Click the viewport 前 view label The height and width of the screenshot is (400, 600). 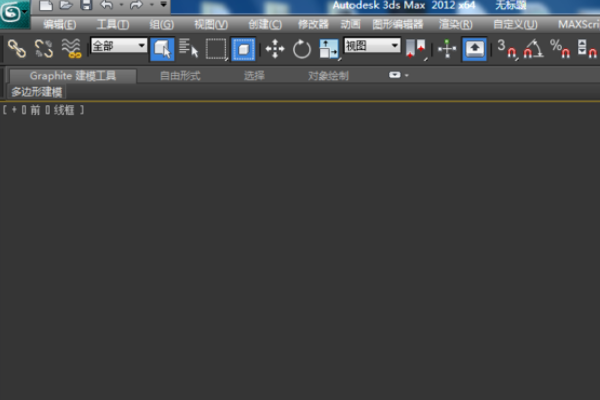pos(35,110)
